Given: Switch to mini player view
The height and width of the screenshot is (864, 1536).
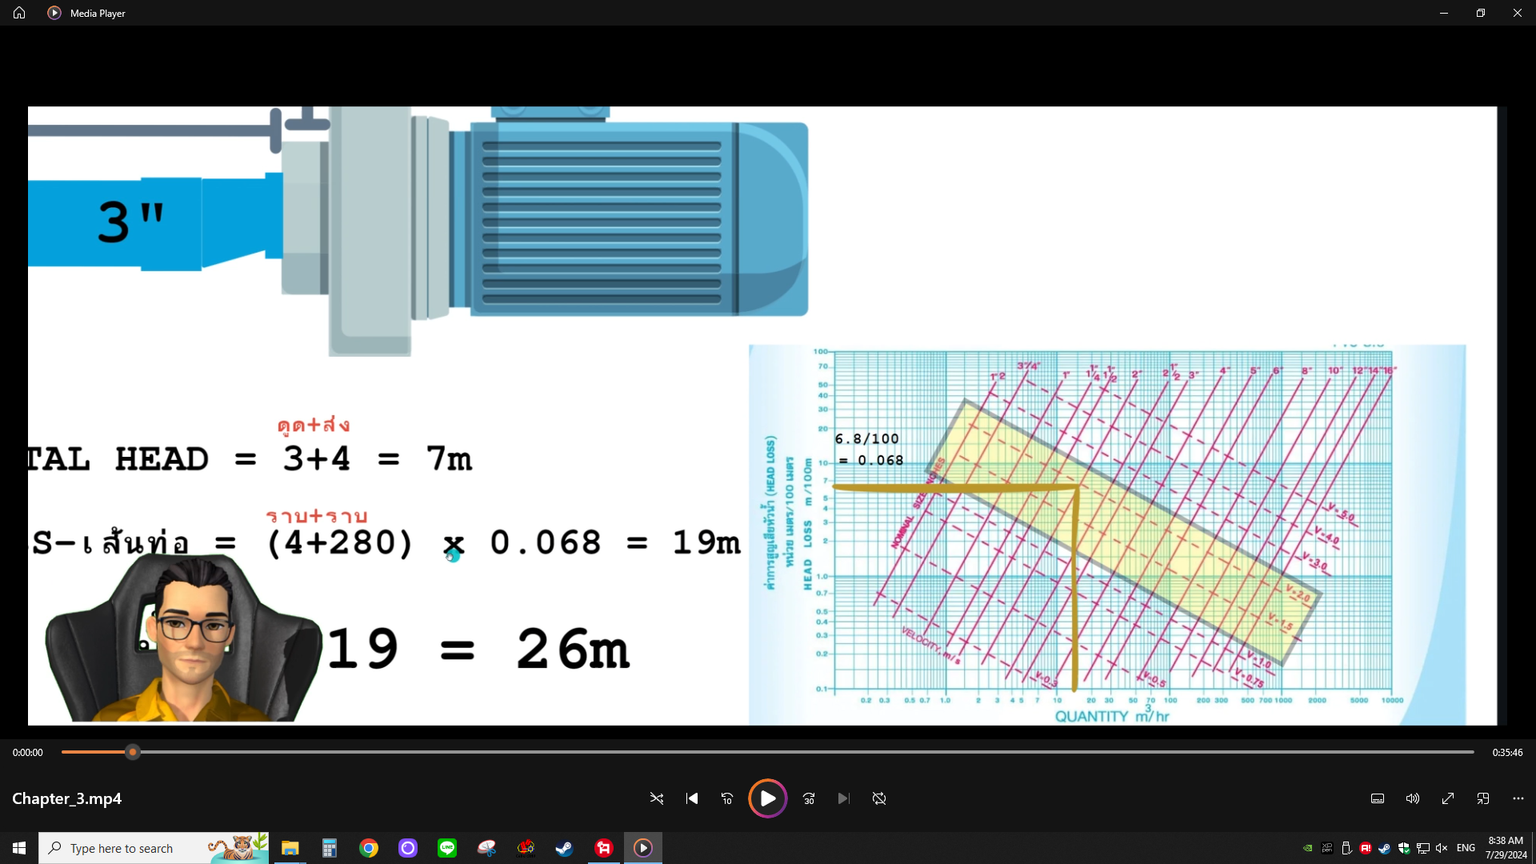Looking at the screenshot, I should [1483, 798].
